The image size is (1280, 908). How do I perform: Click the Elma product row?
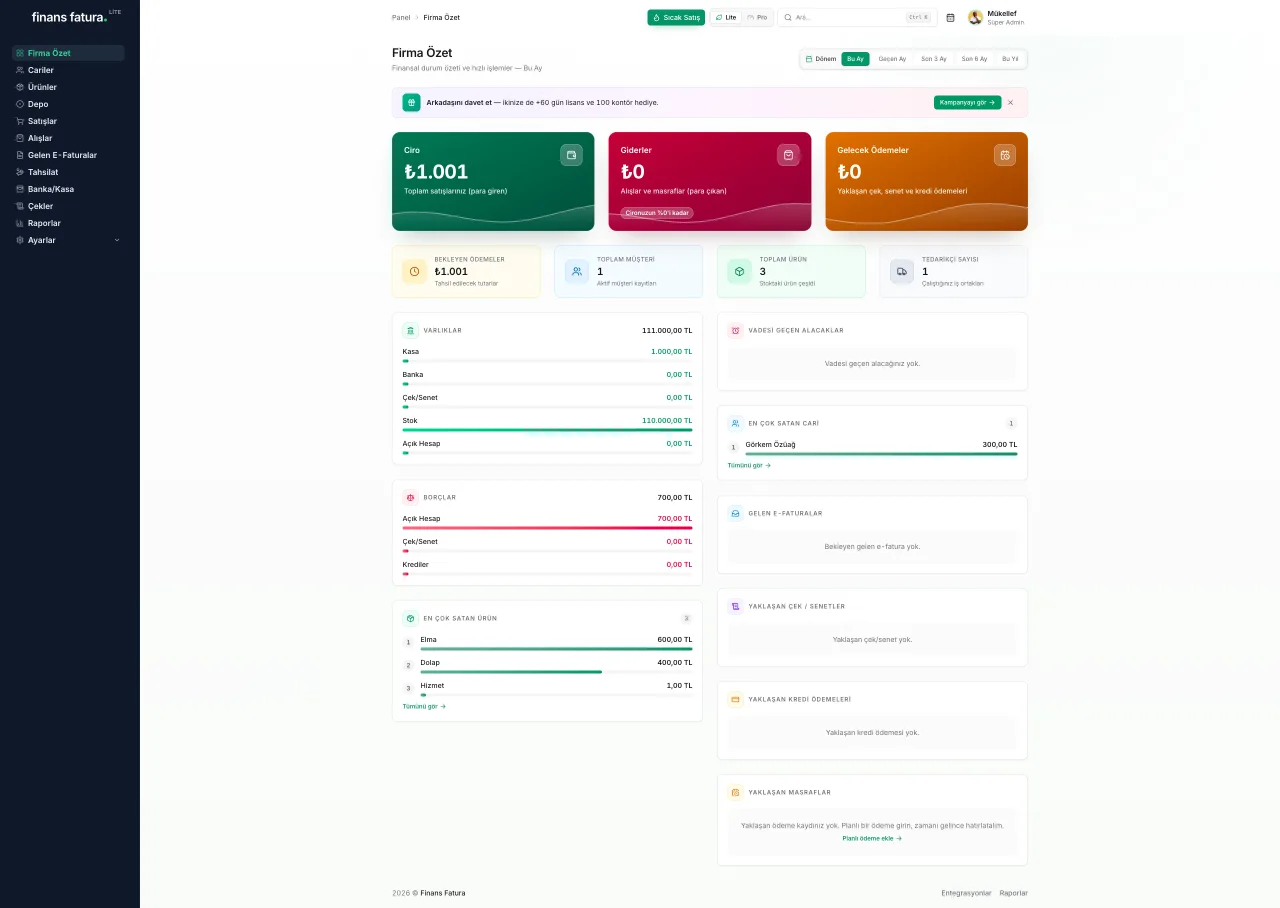click(547, 643)
